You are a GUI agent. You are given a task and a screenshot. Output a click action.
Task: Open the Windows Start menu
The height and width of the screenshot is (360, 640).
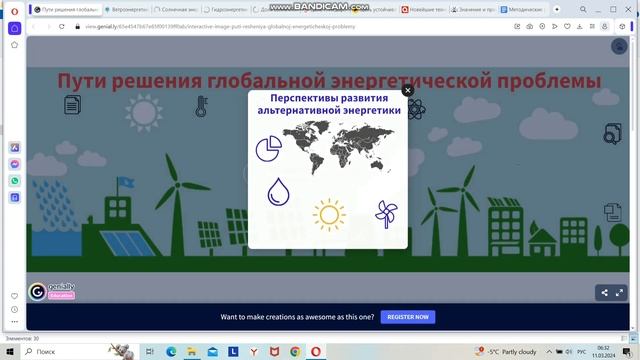[10, 351]
